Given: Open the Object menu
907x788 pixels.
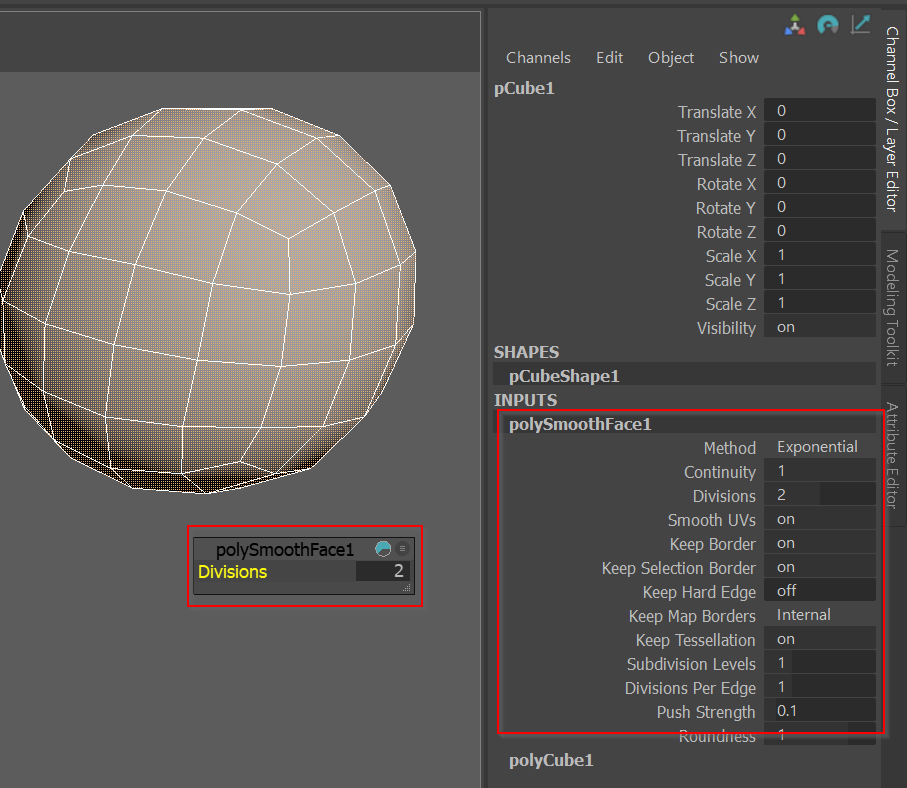Looking at the screenshot, I should [671, 57].
